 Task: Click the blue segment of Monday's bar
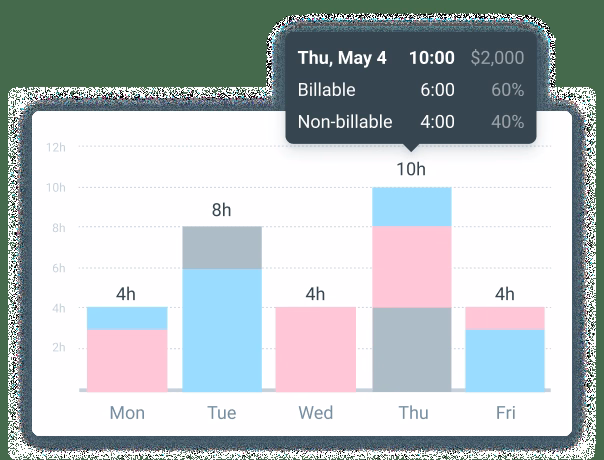tap(127, 317)
